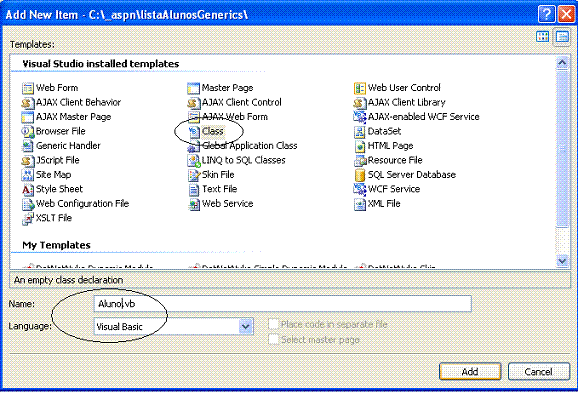Choose the Class template icon
The image size is (578, 394).
pyautogui.click(x=194, y=132)
